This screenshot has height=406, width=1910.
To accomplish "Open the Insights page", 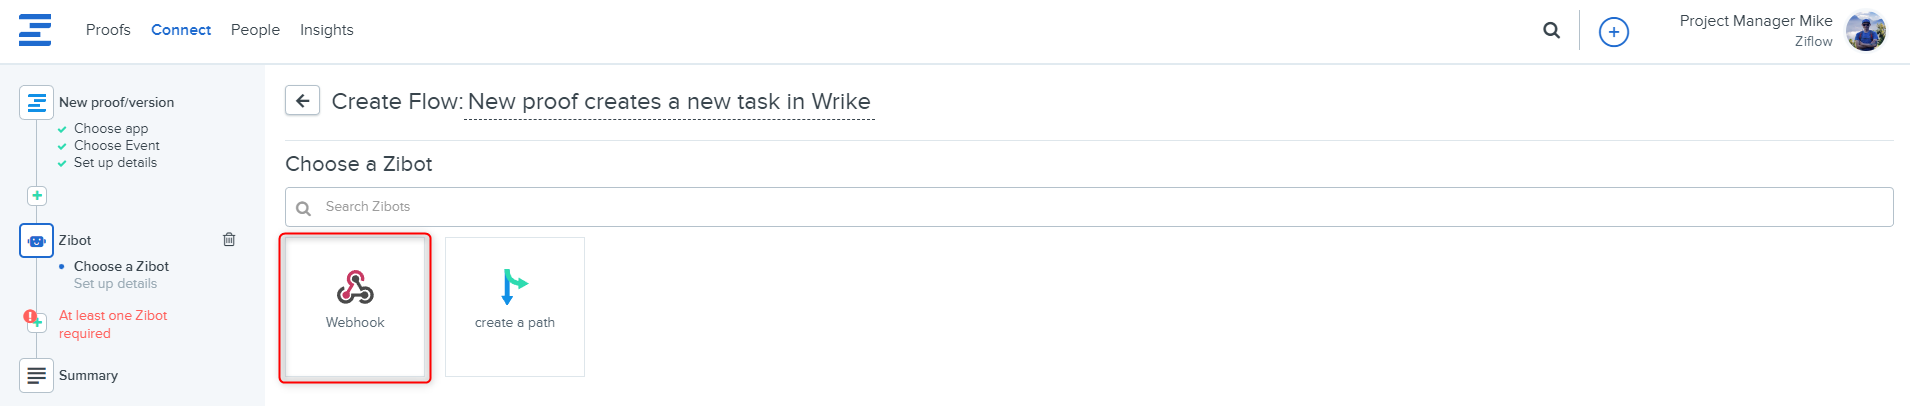I will coord(326,30).
